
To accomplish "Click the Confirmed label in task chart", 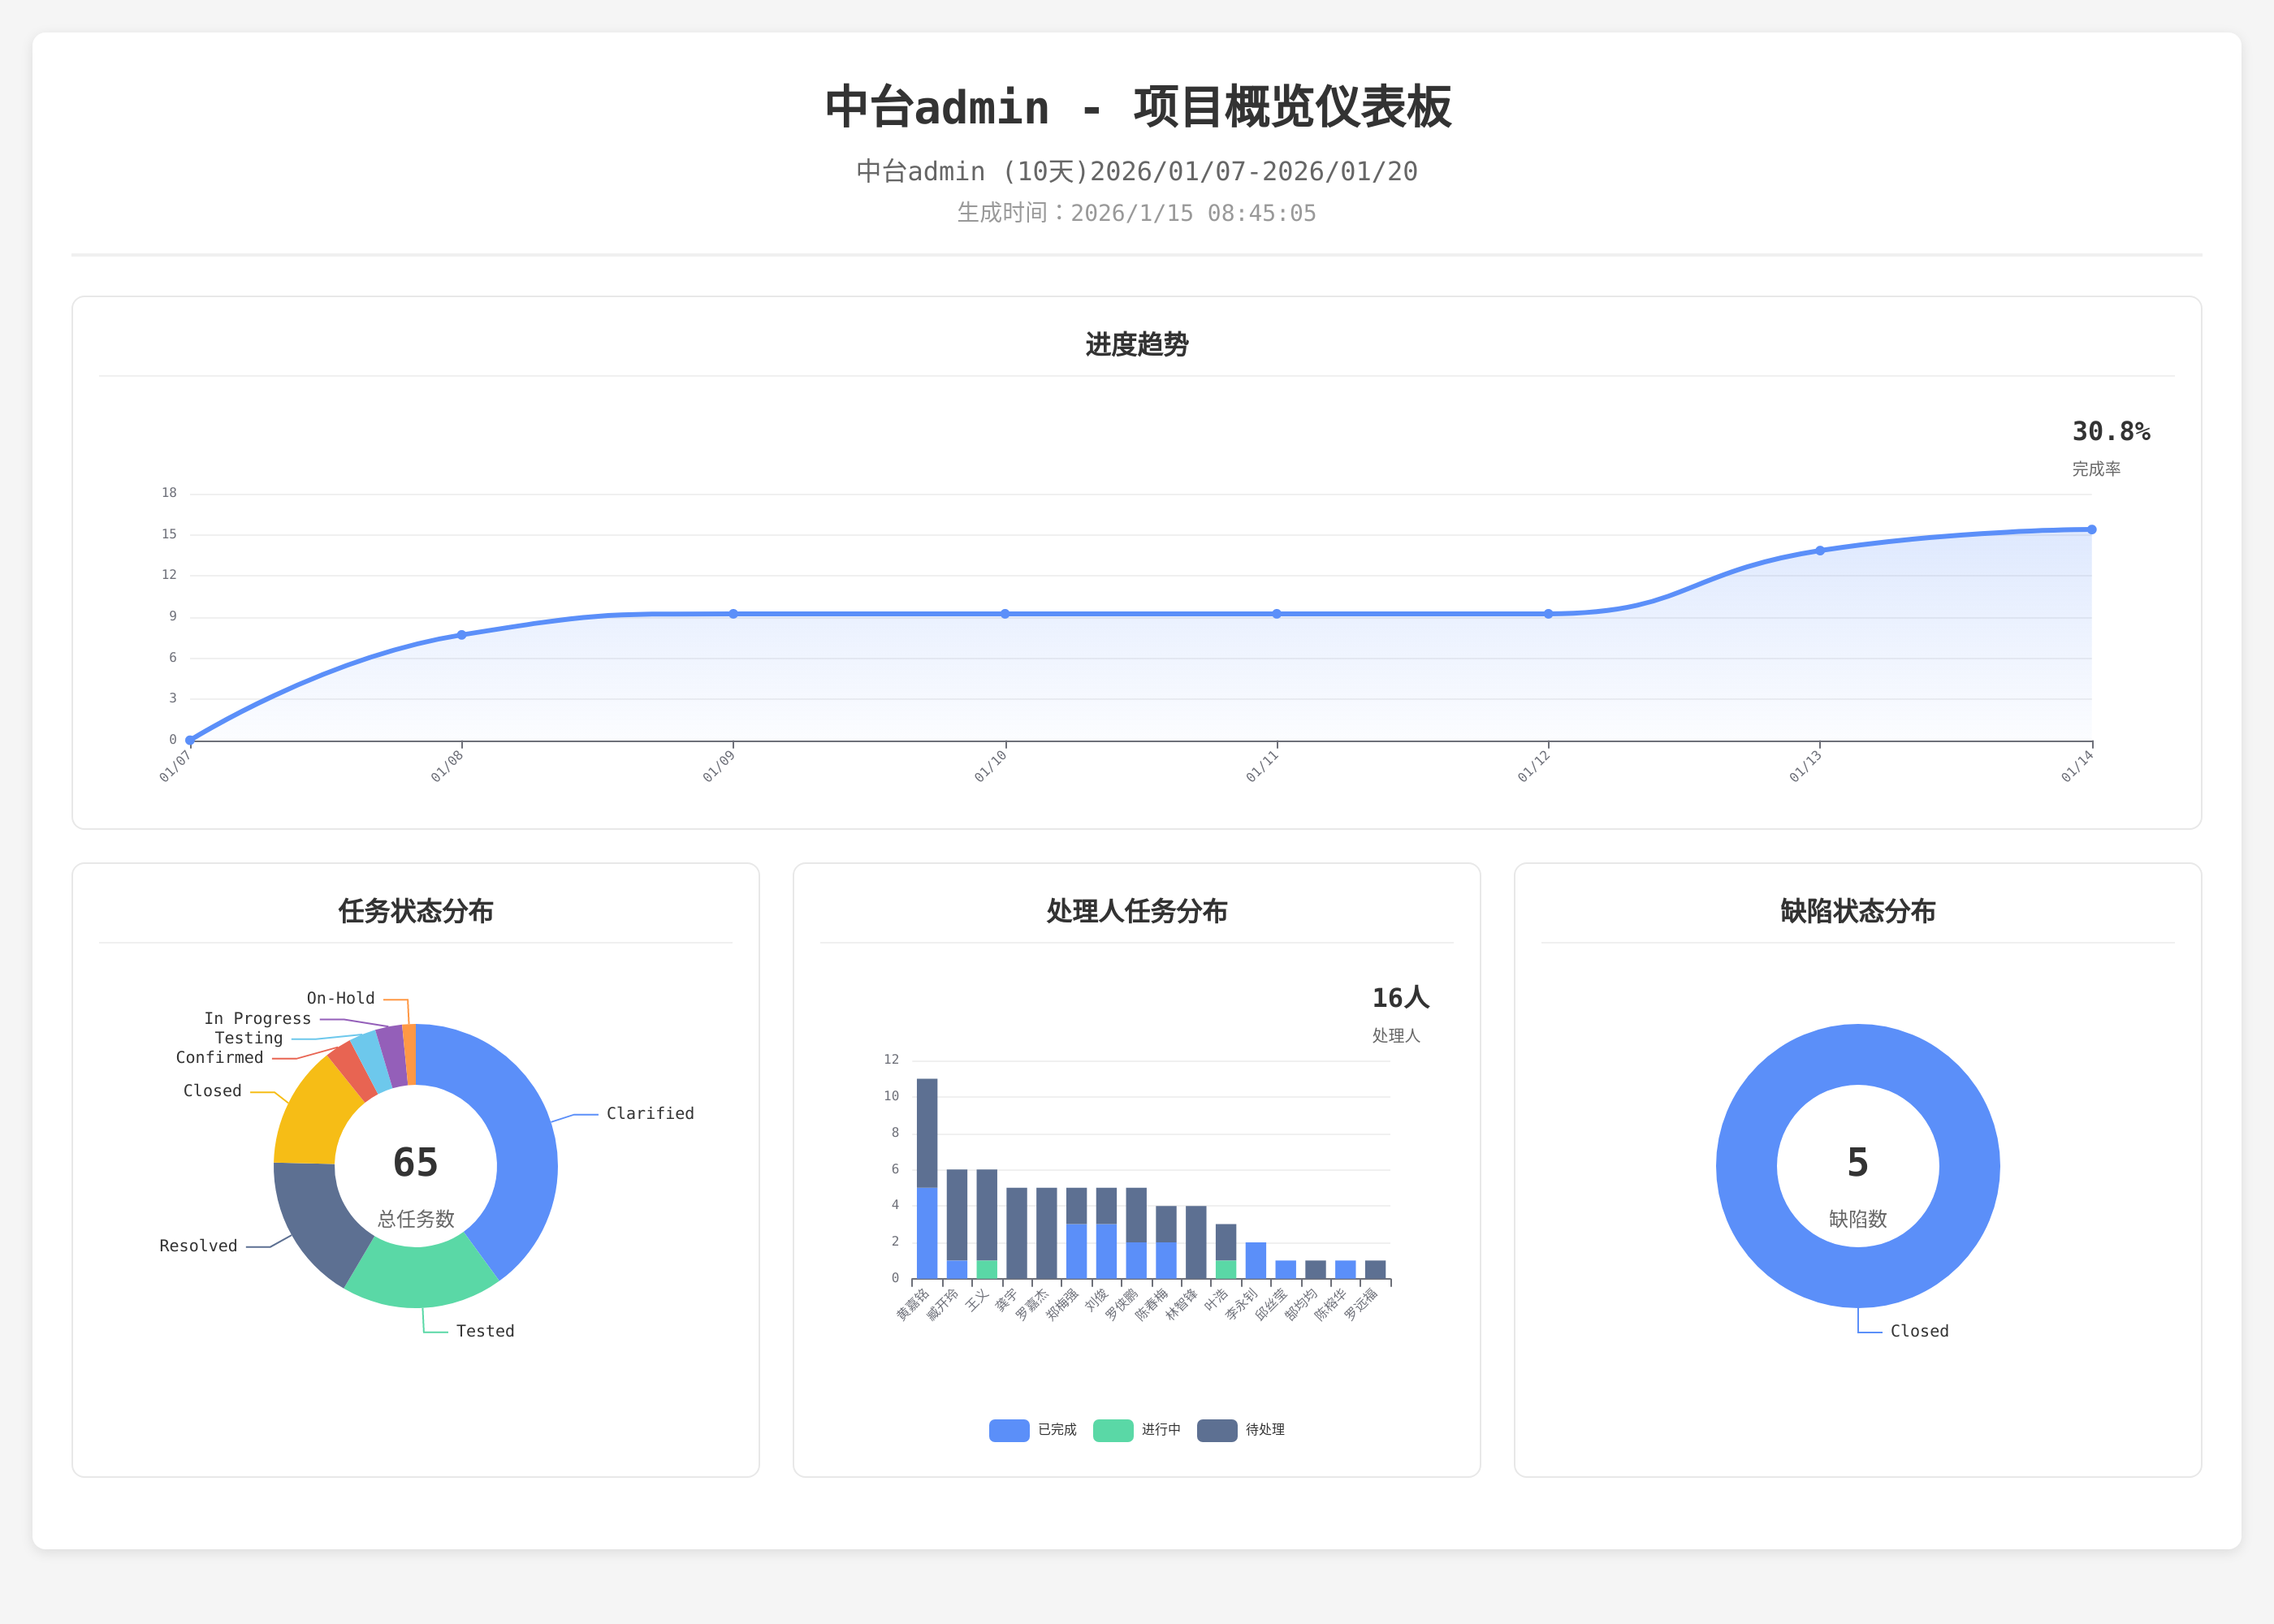I will tap(219, 1057).
